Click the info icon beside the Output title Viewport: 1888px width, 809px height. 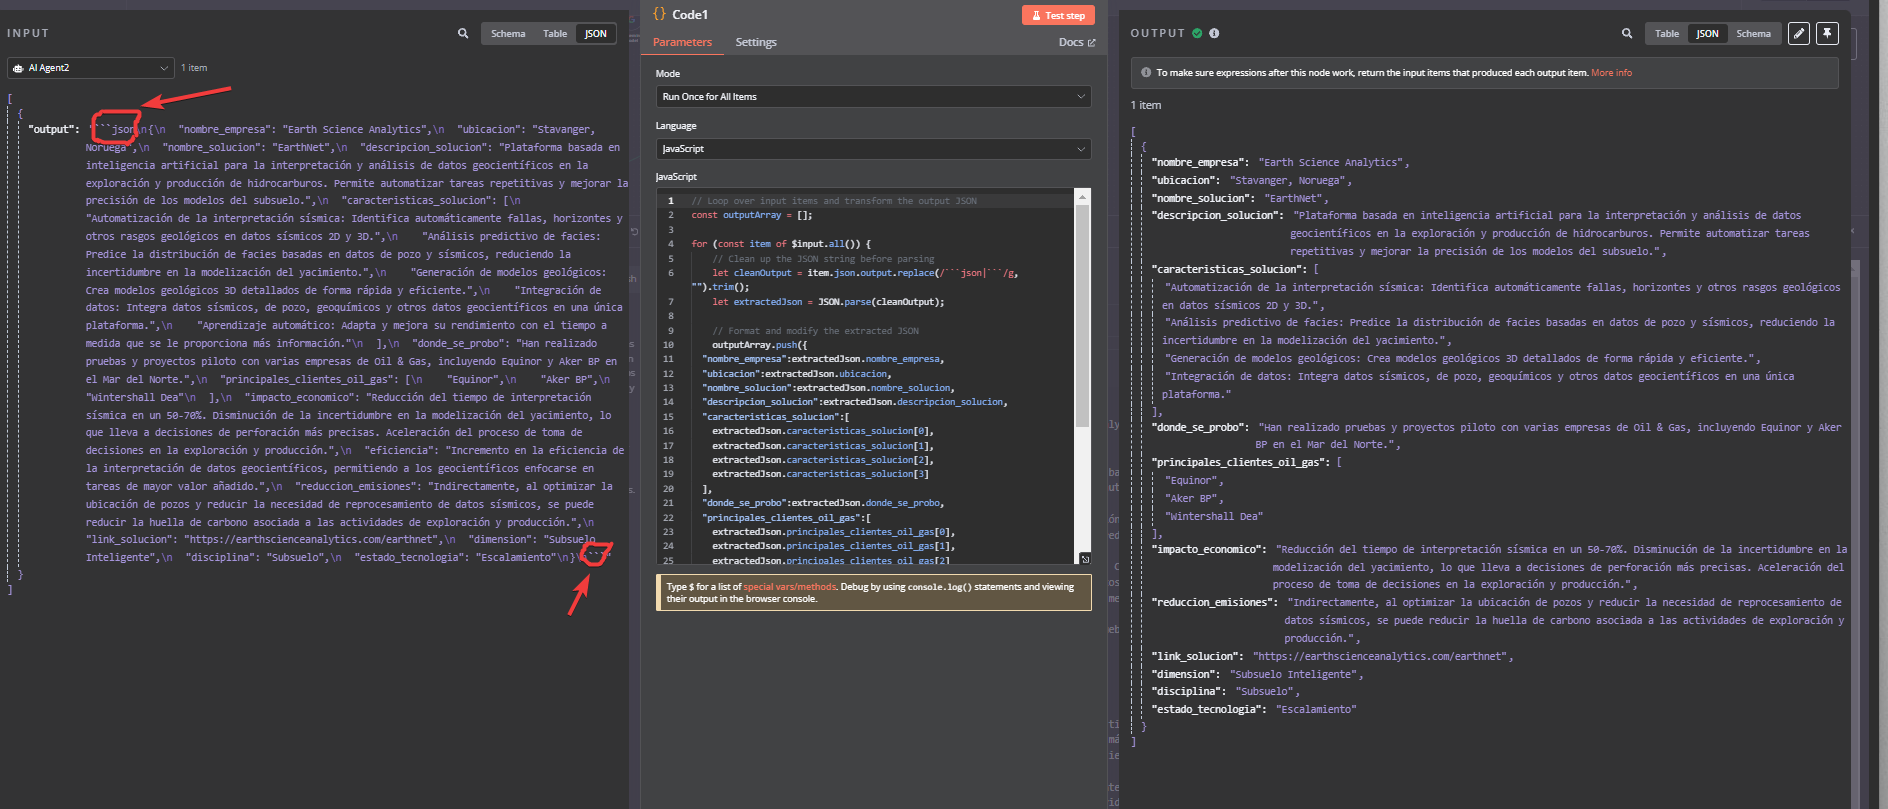click(1214, 33)
